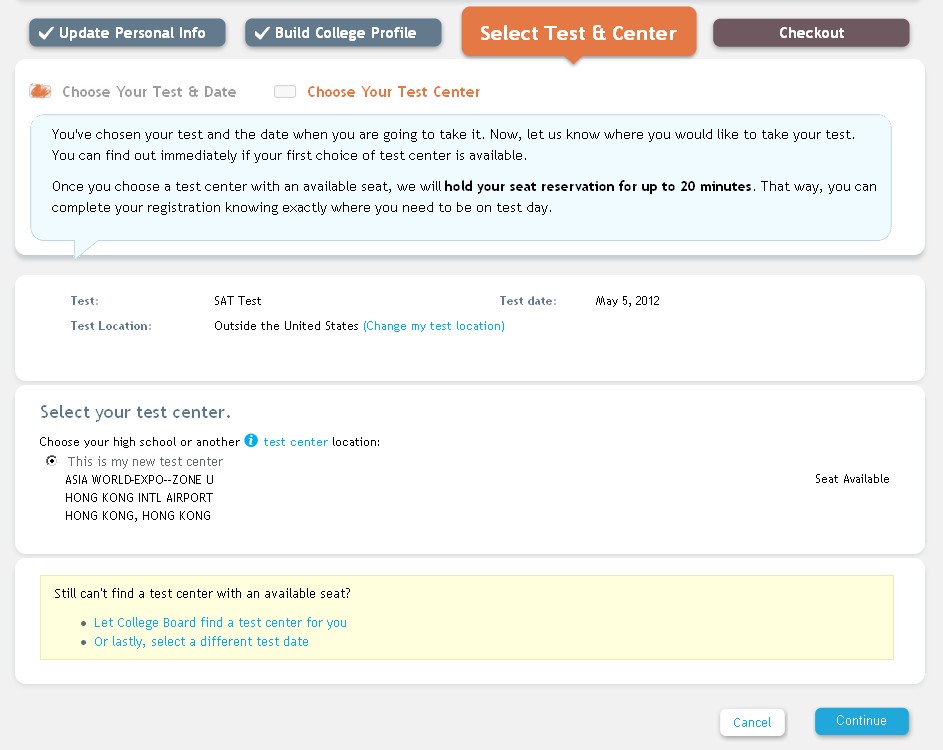This screenshot has width=943, height=750.
Task: Go to the Build College Profile tab
Action: 342,33
